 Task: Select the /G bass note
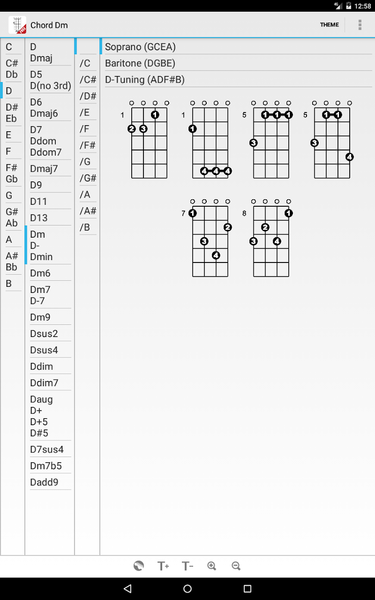(x=88, y=162)
